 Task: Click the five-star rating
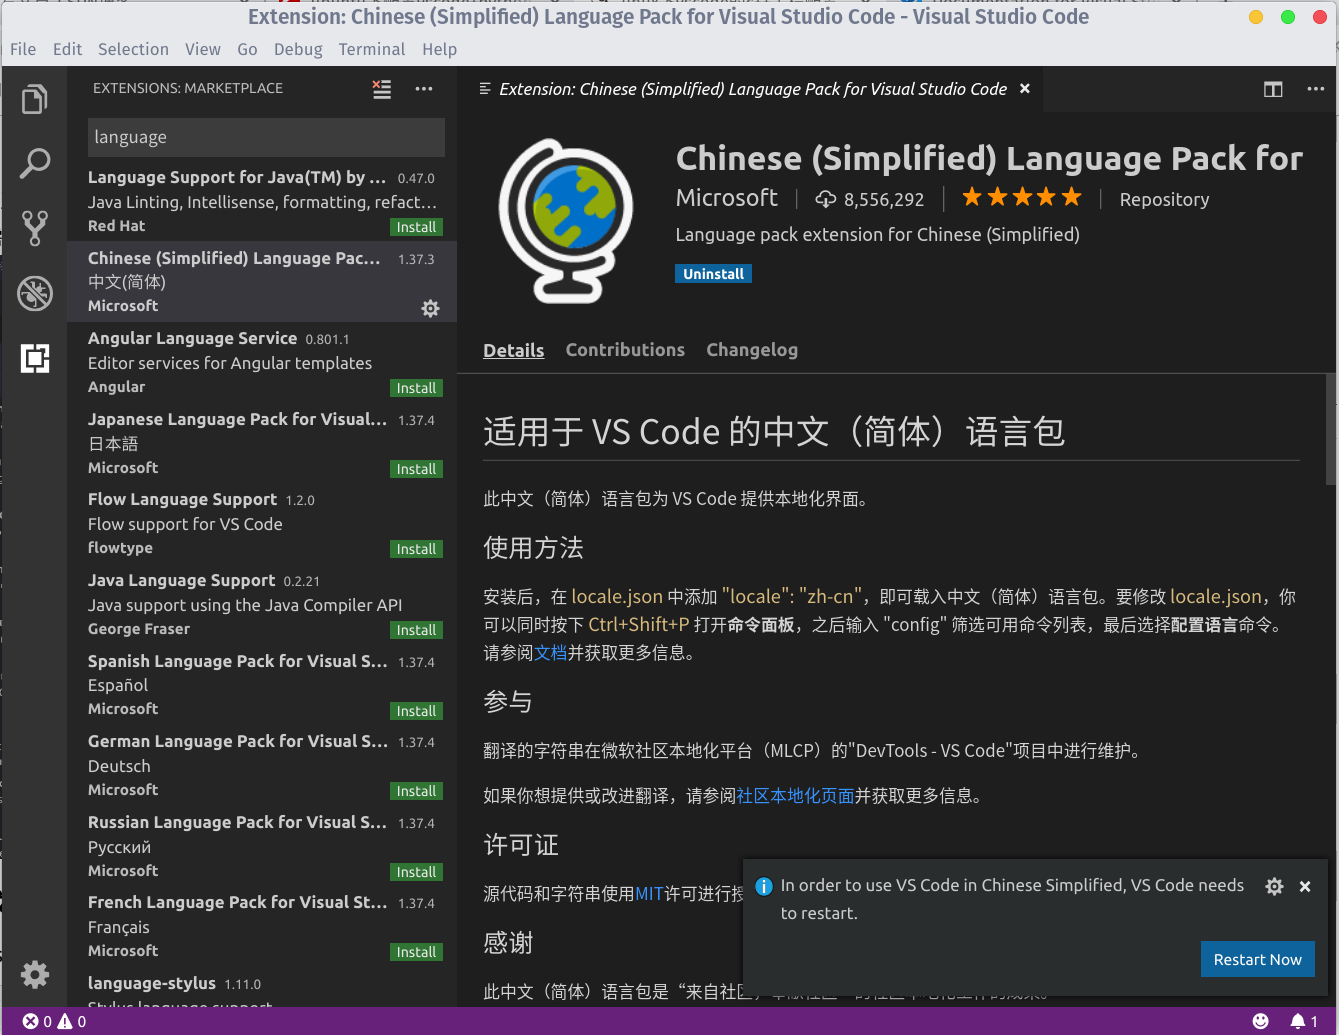tap(1022, 197)
